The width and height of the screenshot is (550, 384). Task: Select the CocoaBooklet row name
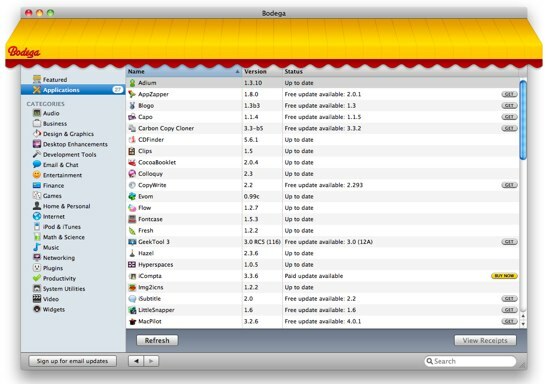pos(157,162)
